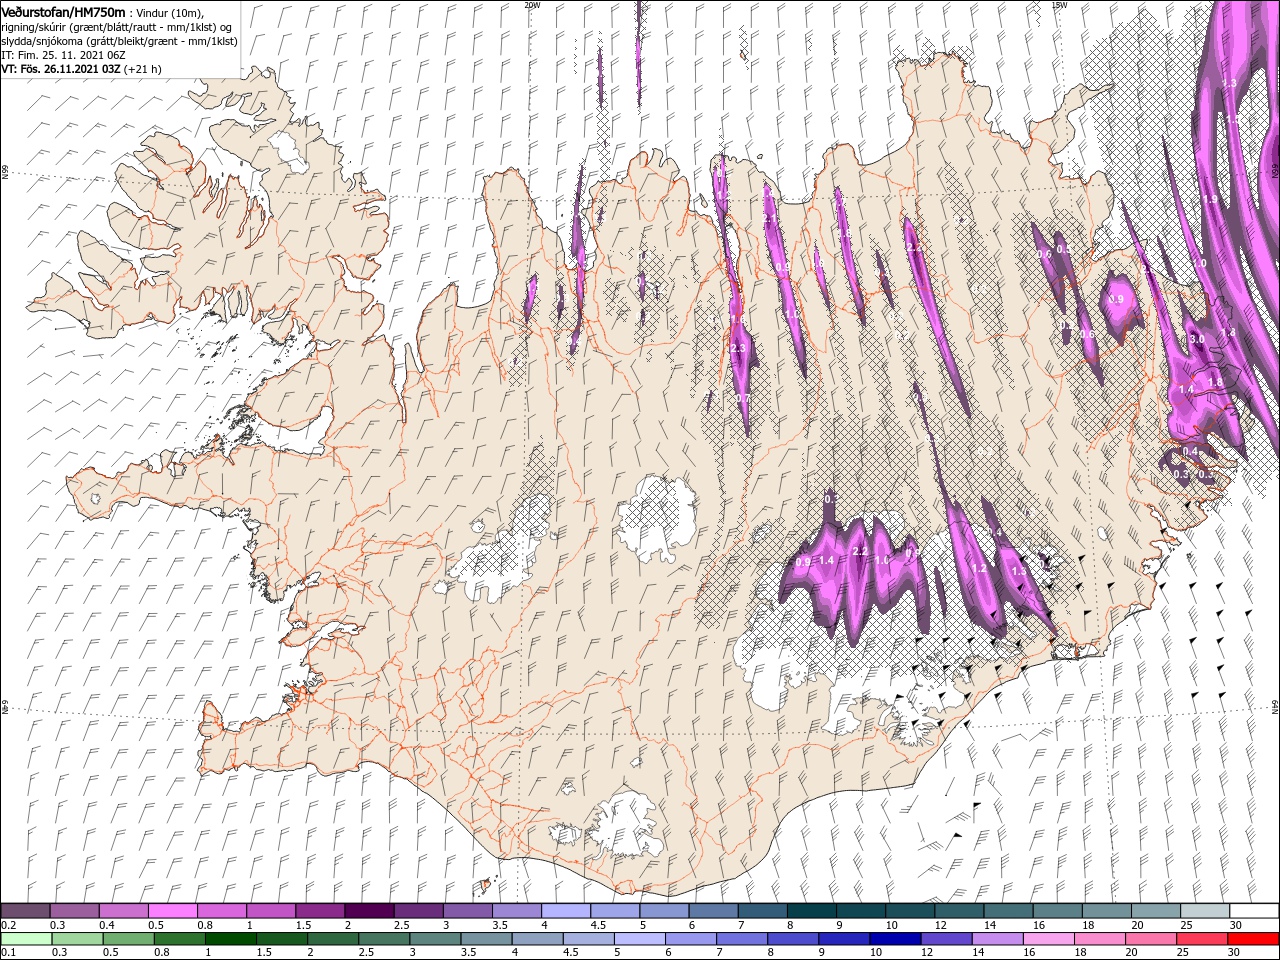Image resolution: width=1280 pixels, height=960 pixels.
Task: Click the '1.3' value in the top-right offshore band
Action: (x=1230, y=83)
